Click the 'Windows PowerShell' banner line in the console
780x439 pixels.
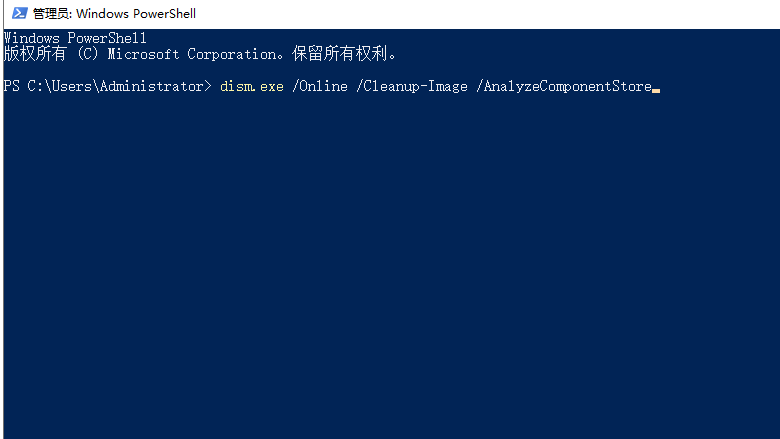[x=75, y=38]
